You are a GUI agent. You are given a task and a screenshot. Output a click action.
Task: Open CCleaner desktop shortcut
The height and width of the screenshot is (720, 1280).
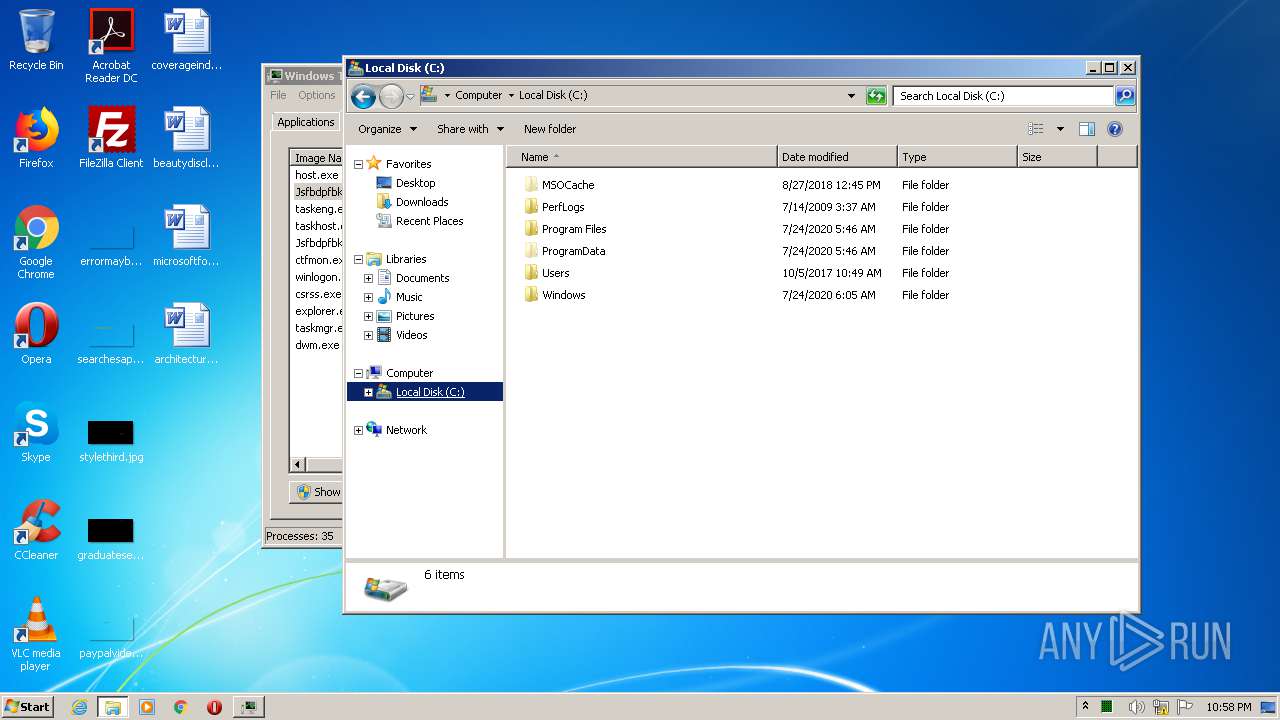(36, 530)
